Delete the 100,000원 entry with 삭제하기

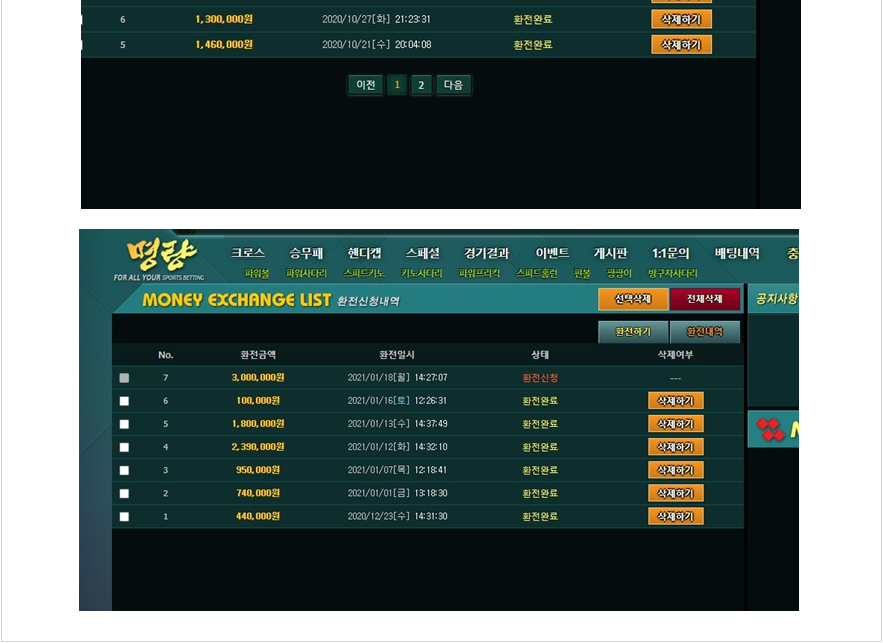[675, 401]
